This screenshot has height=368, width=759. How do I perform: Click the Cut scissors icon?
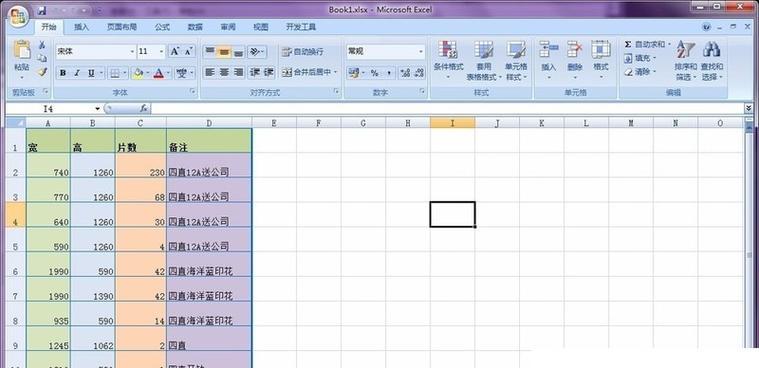tap(43, 45)
